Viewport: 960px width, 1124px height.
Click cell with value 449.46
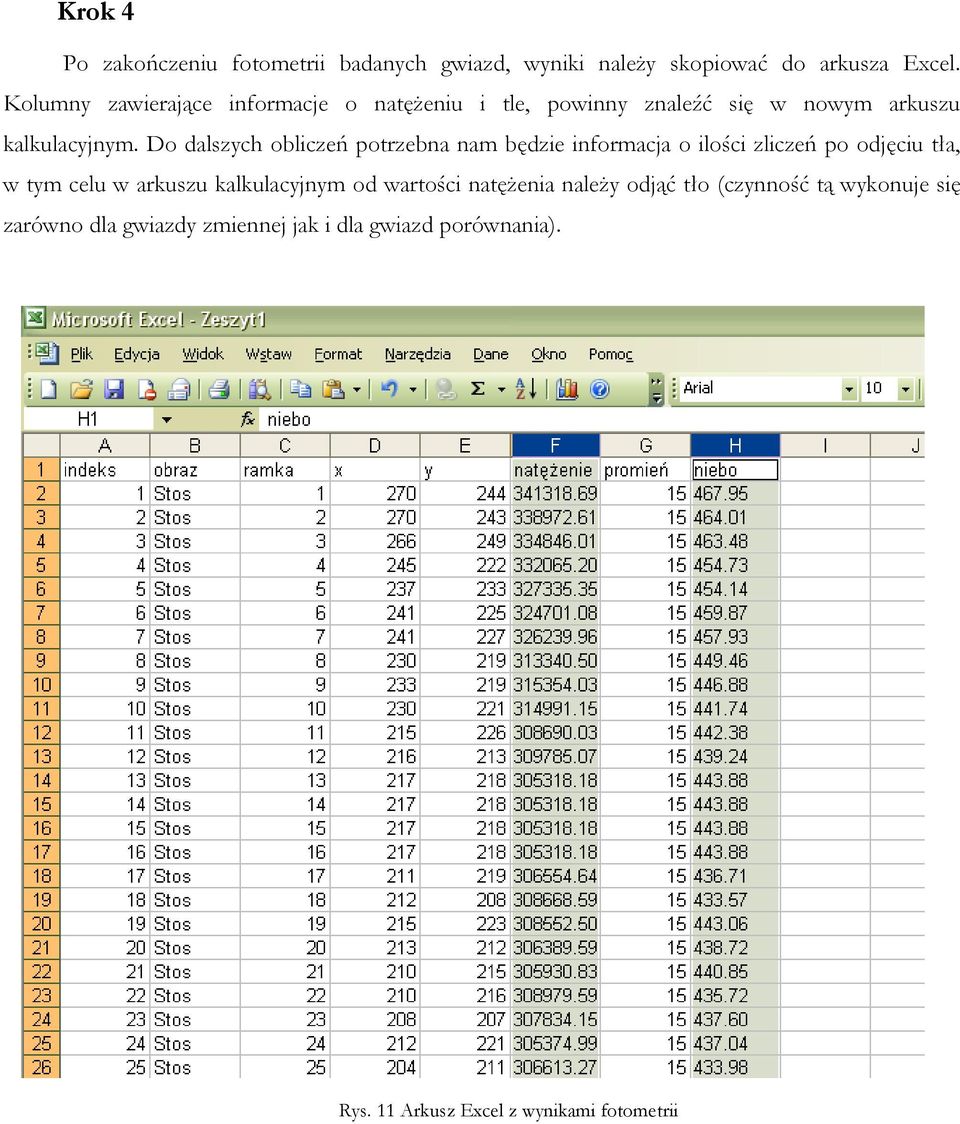(736, 660)
